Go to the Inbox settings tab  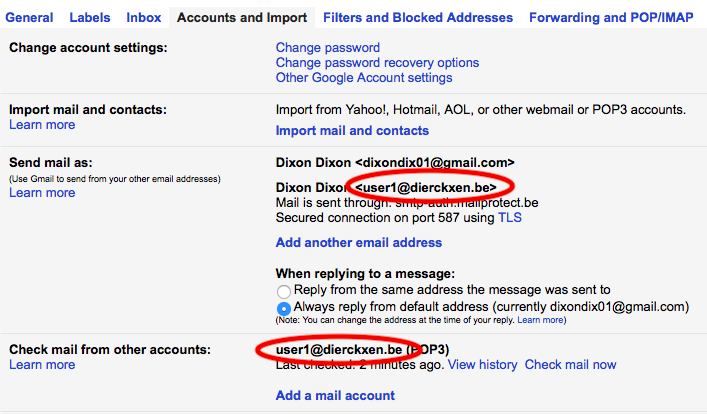point(144,18)
